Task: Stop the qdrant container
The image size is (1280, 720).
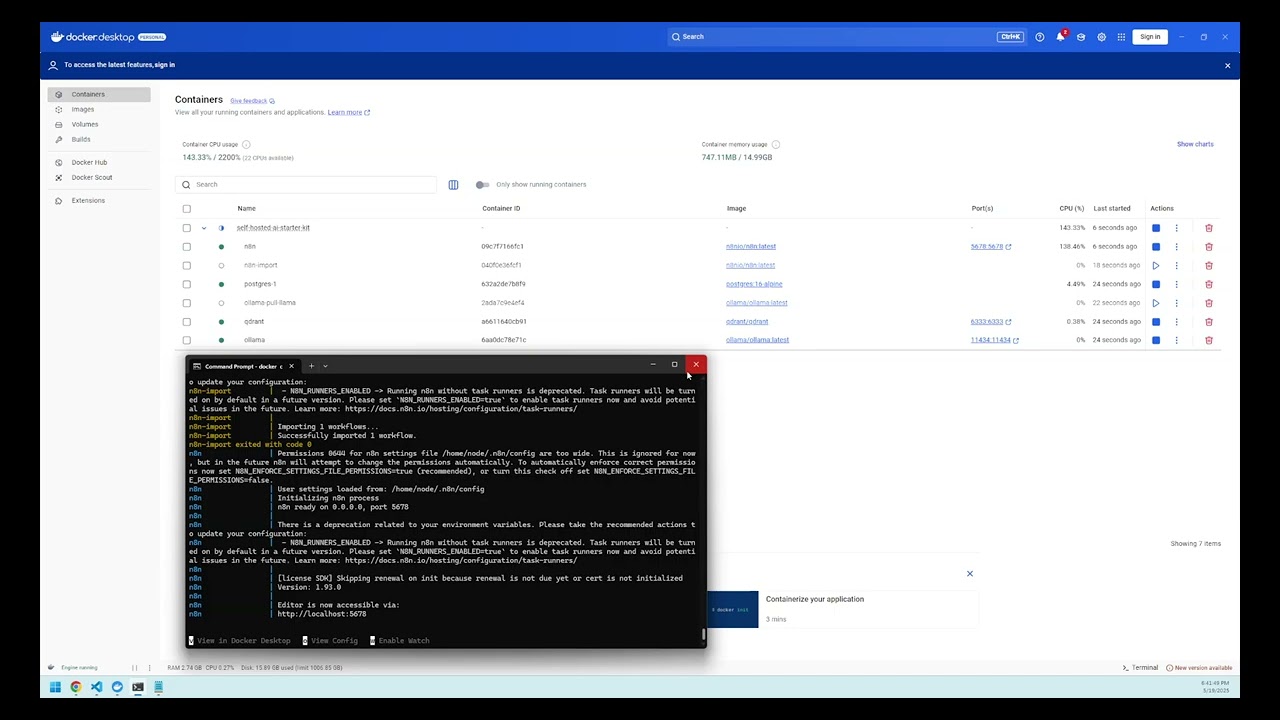Action: [x=1156, y=322]
